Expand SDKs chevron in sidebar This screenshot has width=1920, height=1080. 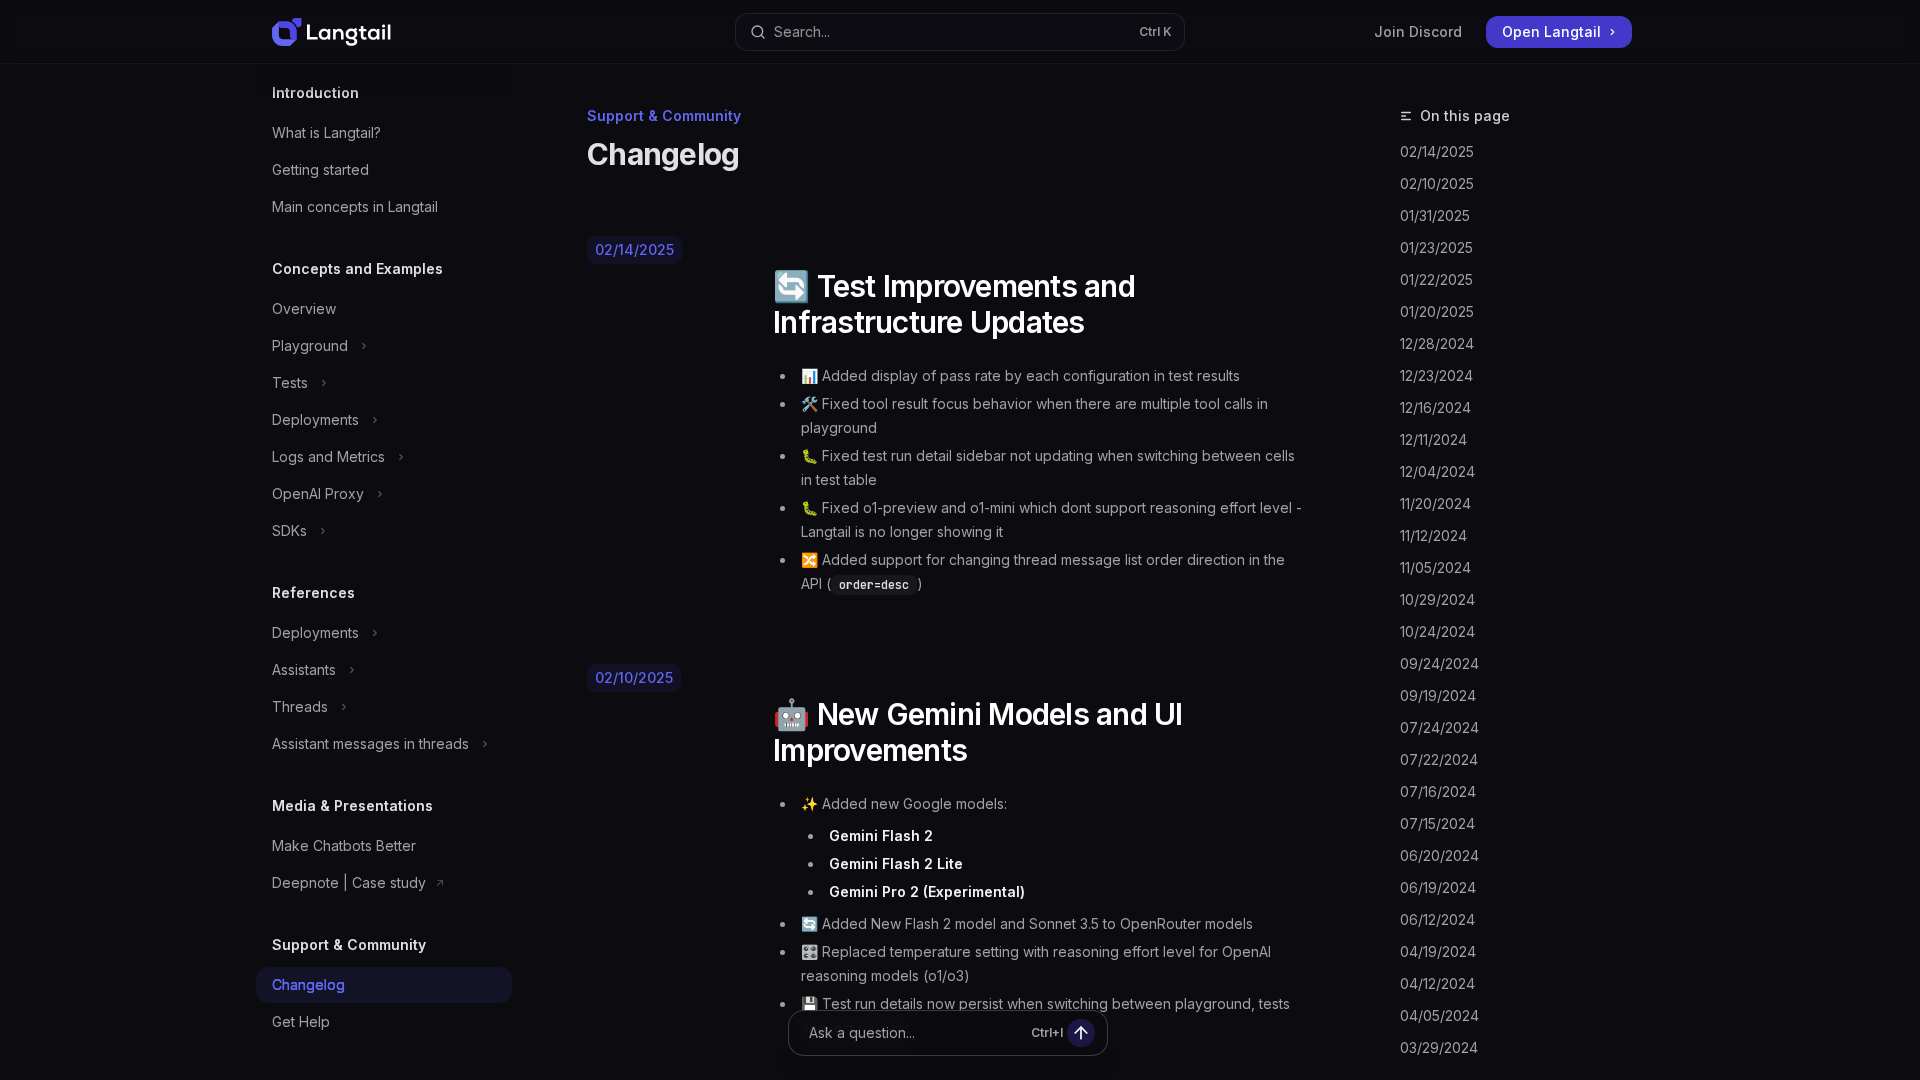click(x=322, y=531)
